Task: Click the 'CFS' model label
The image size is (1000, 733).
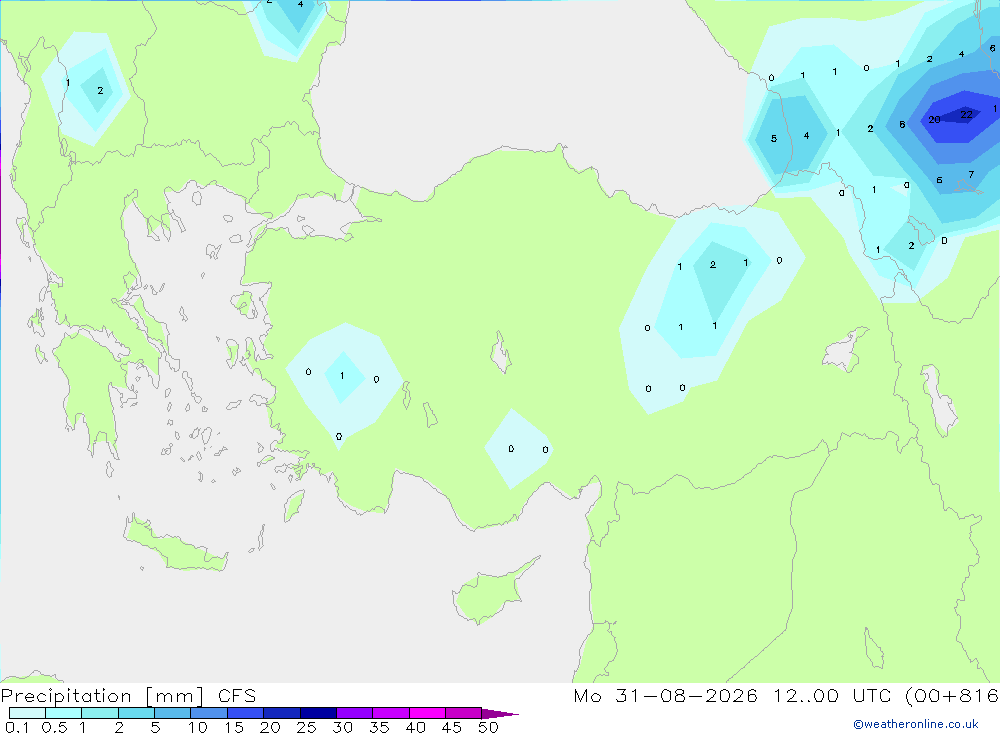Action: (x=237, y=696)
